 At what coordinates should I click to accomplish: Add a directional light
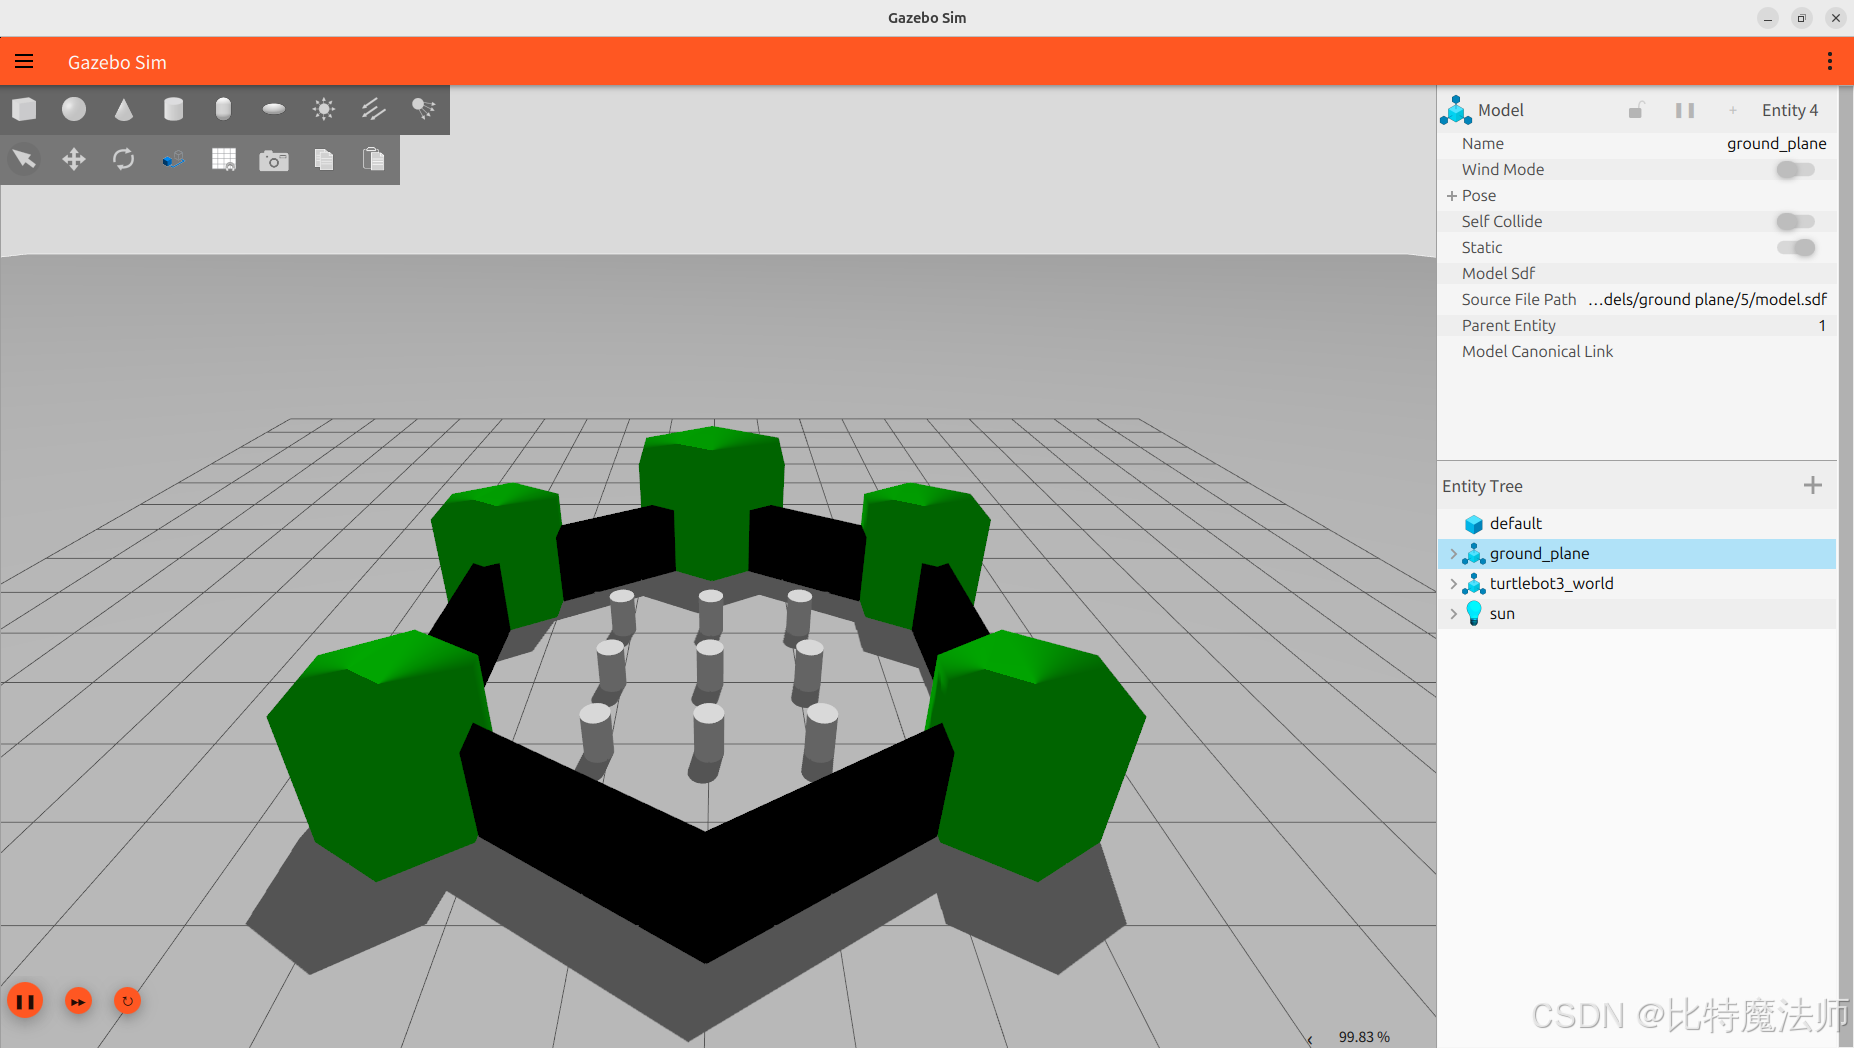(374, 109)
